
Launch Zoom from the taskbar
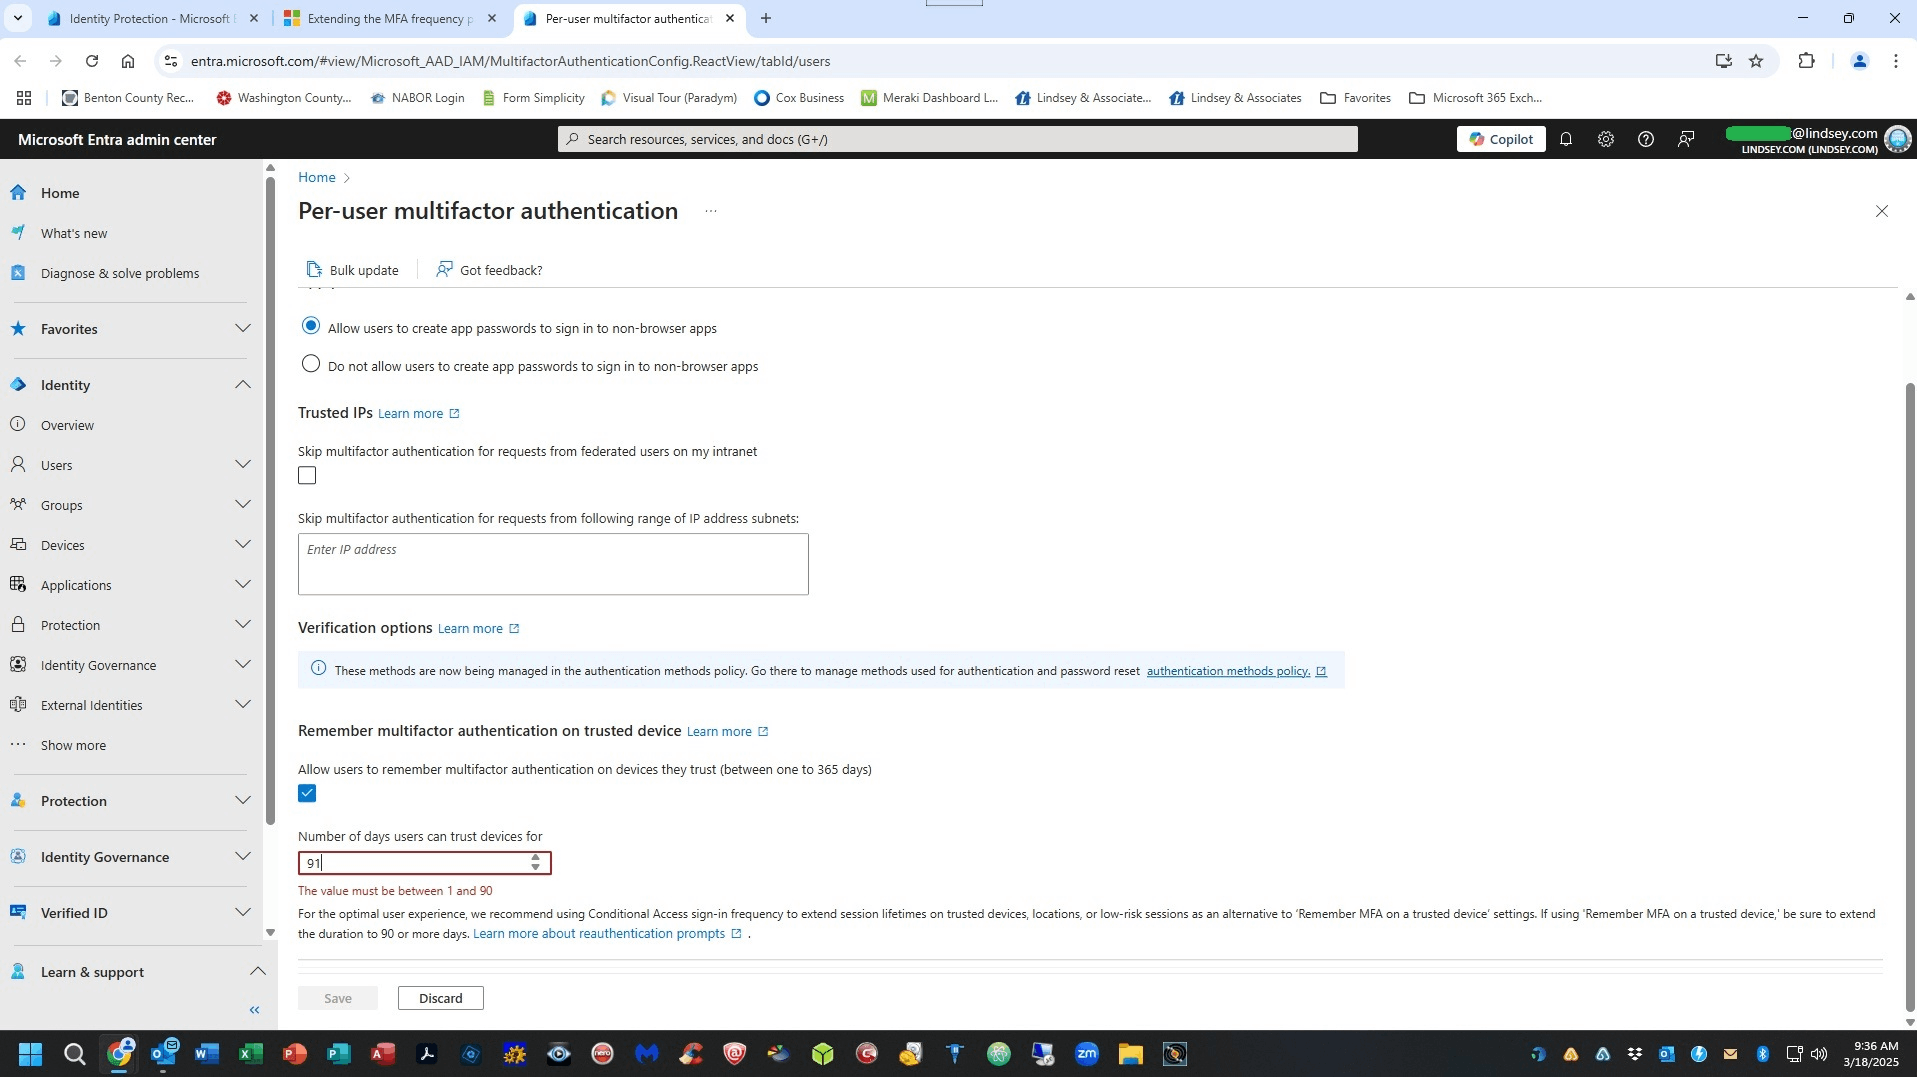(x=1087, y=1053)
